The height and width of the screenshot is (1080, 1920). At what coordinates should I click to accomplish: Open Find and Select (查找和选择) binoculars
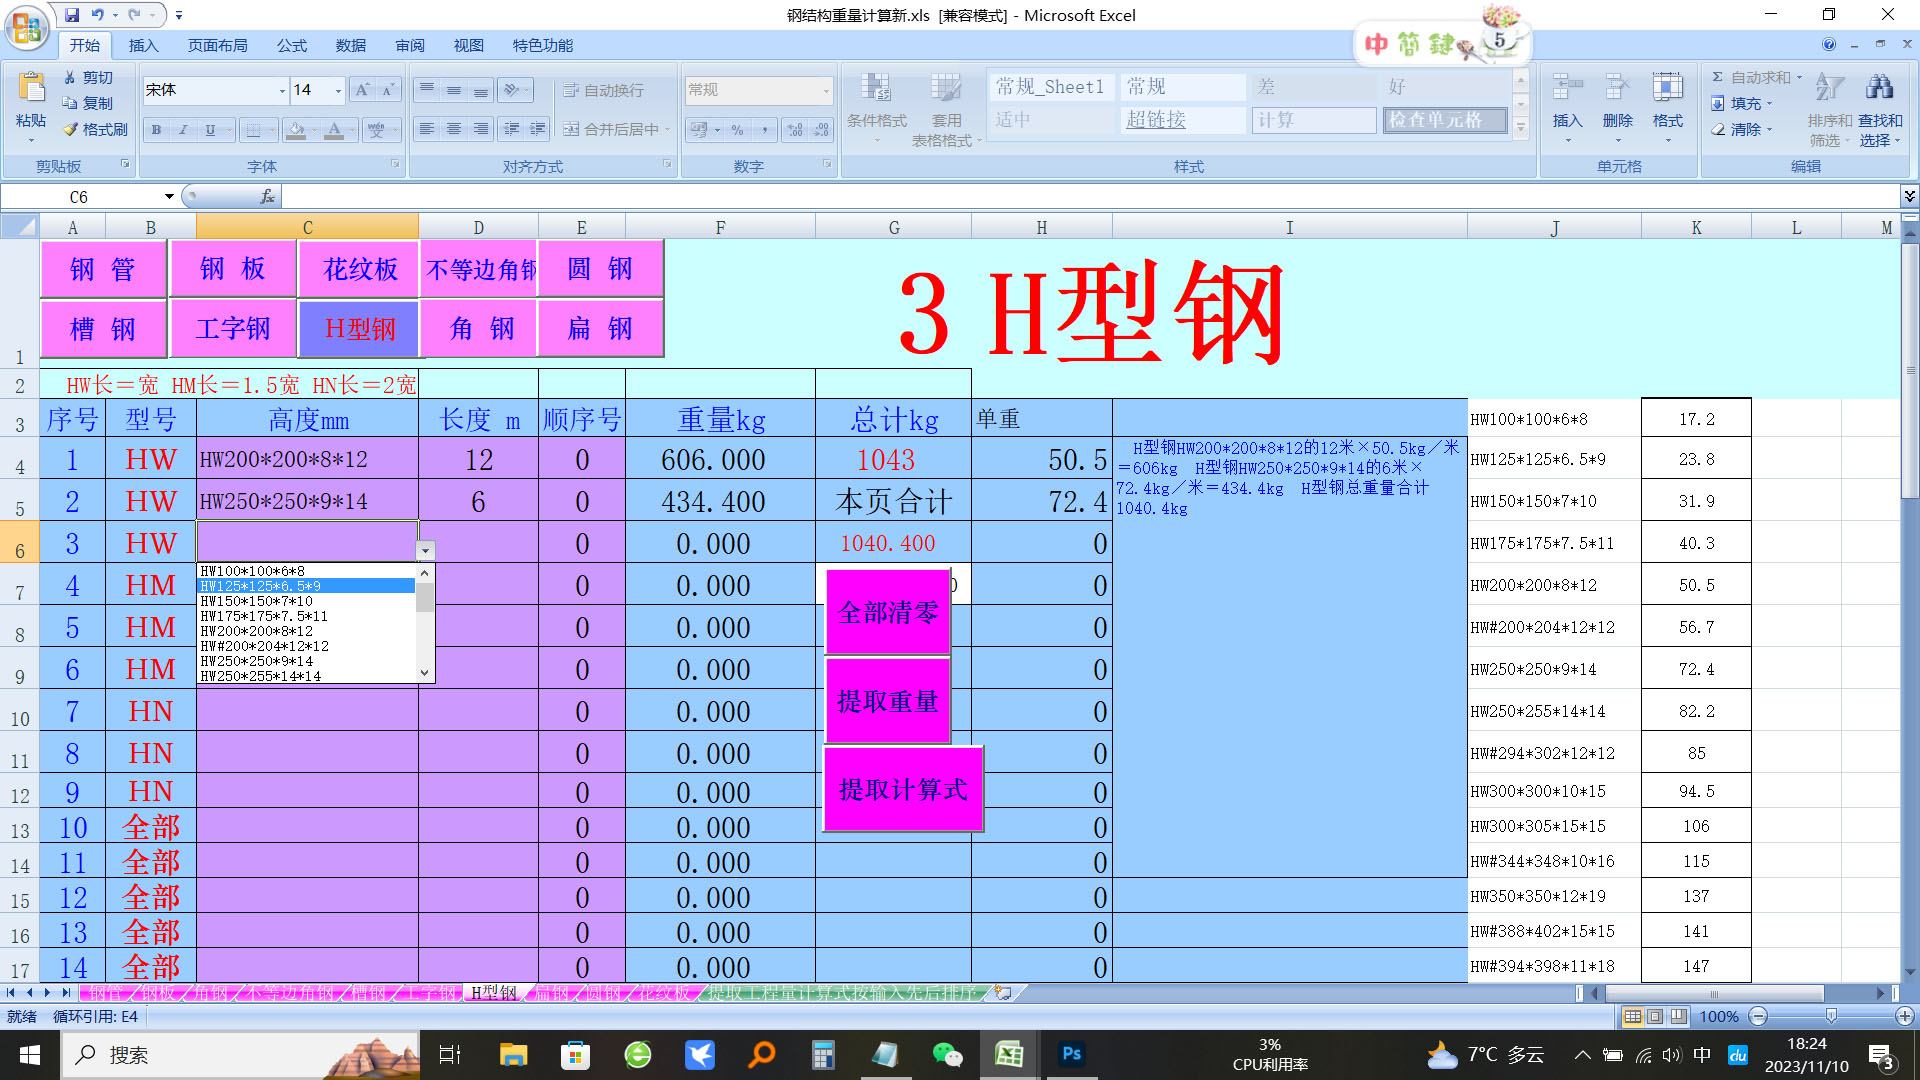pyautogui.click(x=1881, y=108)
